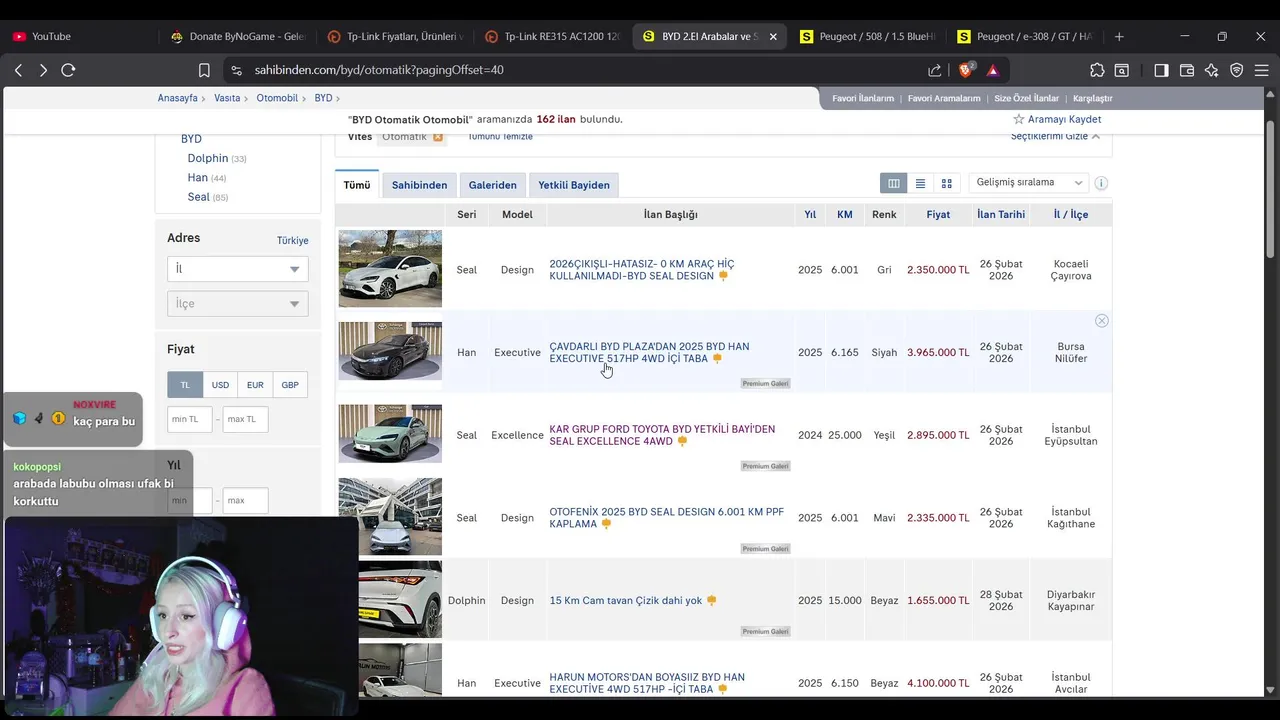The height and width of the screenshot is (720, 1280).
Task: Open the white Seal Design car thumbnail
Action: [390, 268]
